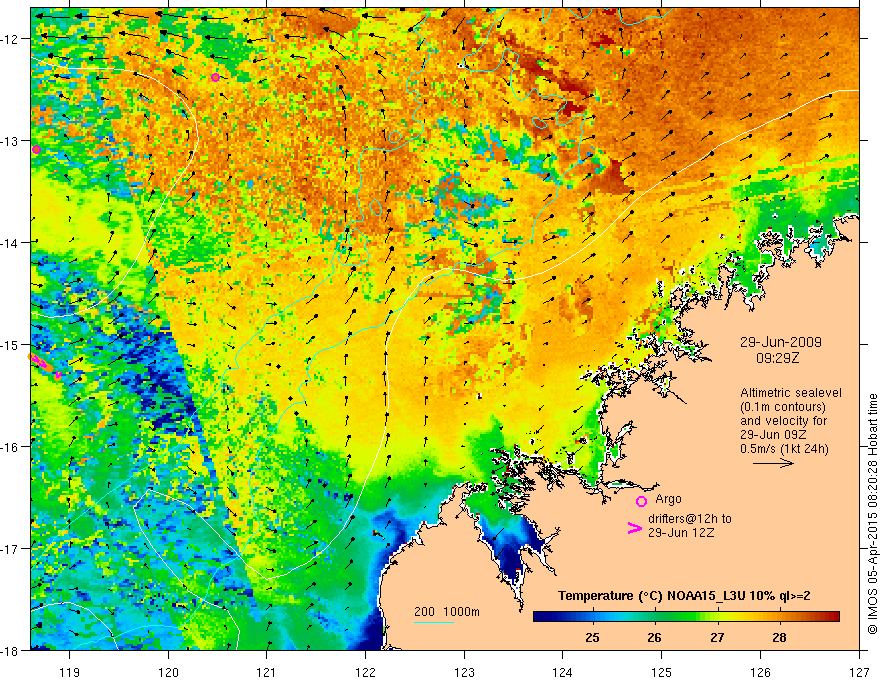Select the Argo float marker near 120.5E, 12.4S
This screenshot has width=880, height=680.
pos(216,77)
